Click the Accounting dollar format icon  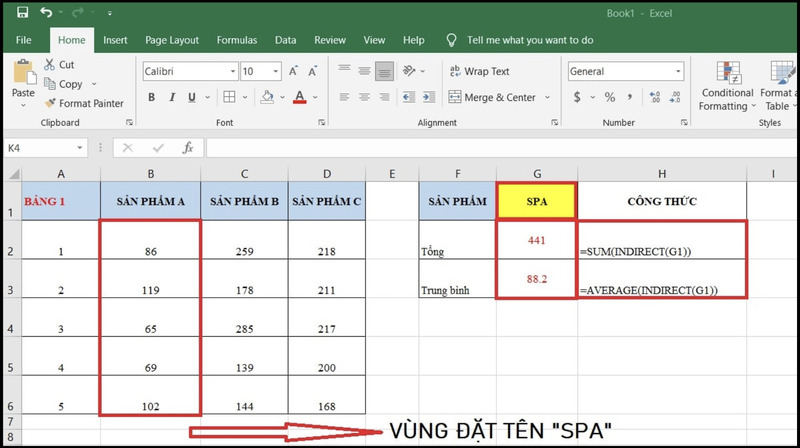coord(577,97)
